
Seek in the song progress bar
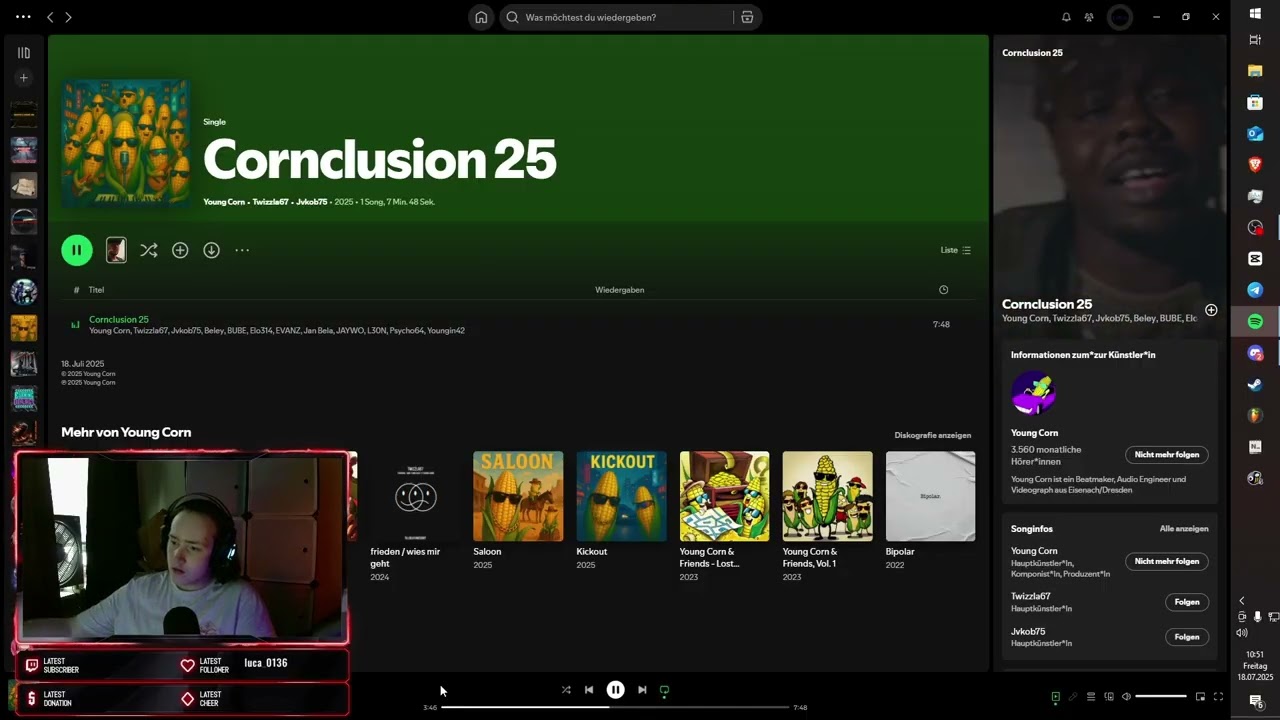pyautogui.click(x=615, y=707)
